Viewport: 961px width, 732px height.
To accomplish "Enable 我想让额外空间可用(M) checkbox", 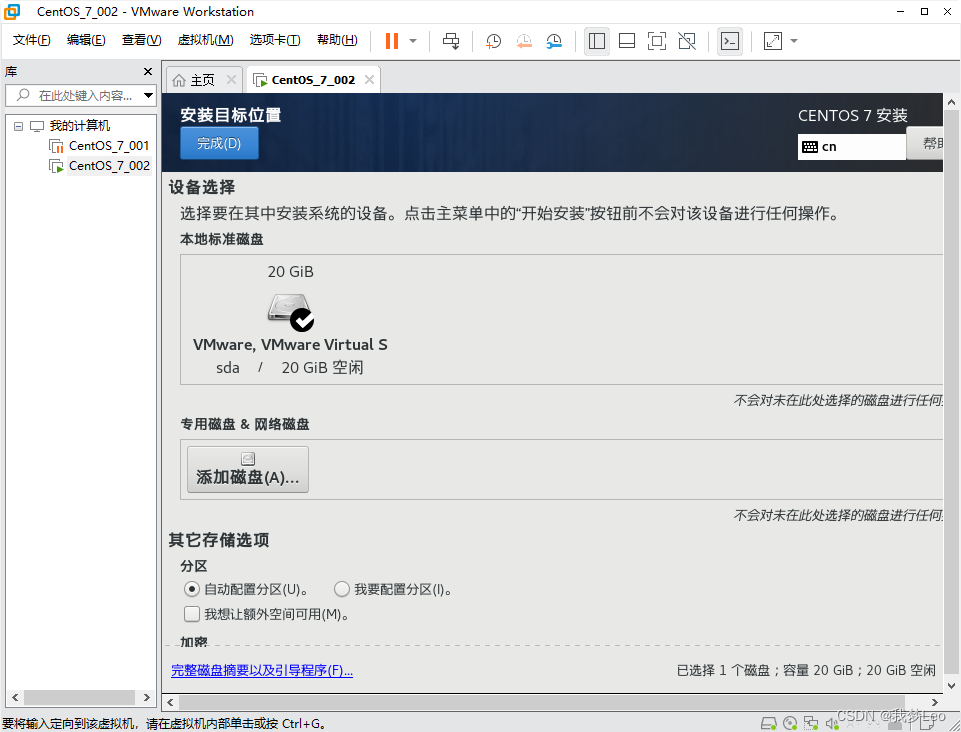I will click(x=192, y=614).
